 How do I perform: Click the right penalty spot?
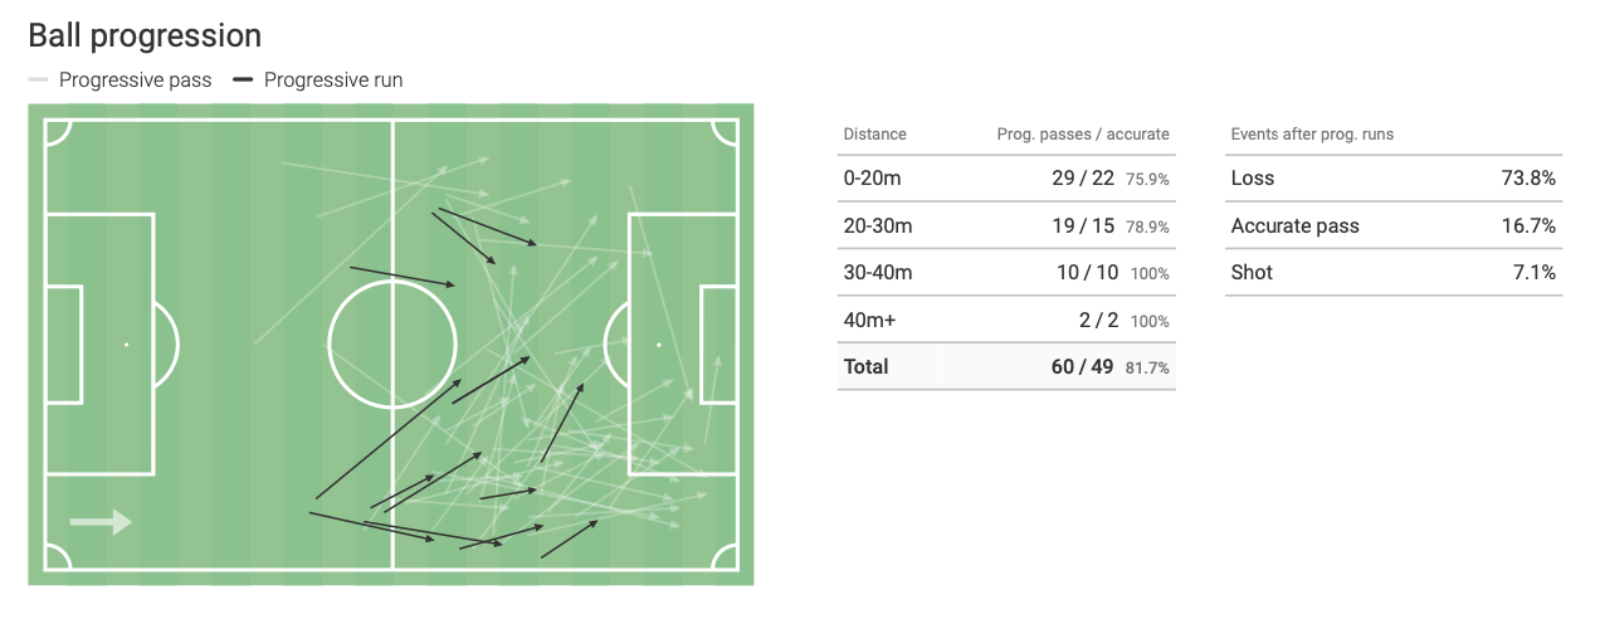[x=658, y=344]
